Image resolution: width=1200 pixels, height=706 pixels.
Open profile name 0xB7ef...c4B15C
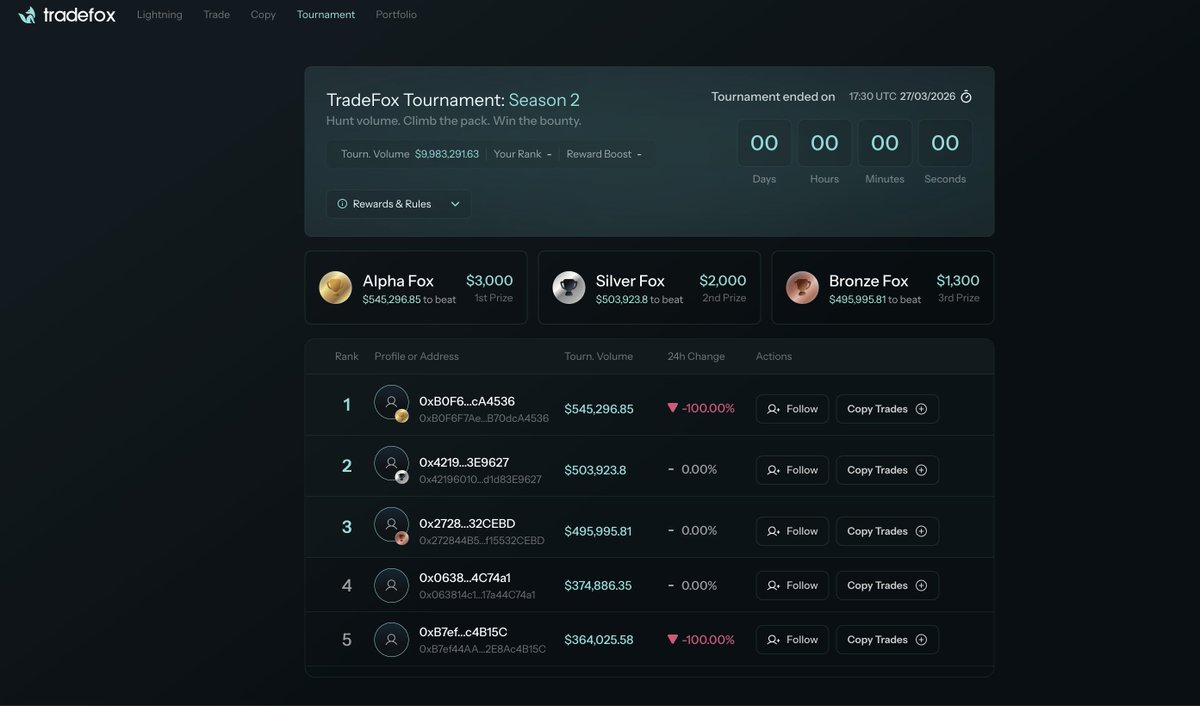[463, 631]
